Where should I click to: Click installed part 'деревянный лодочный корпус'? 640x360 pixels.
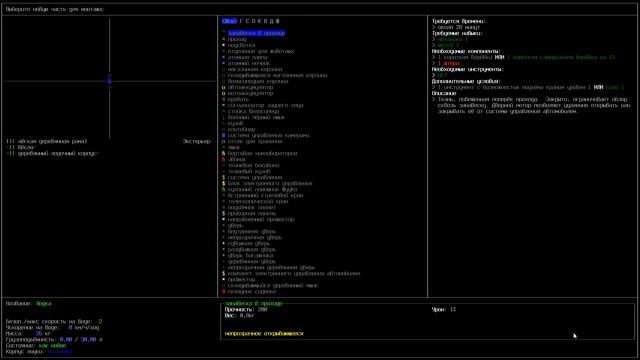coord(58,153)
